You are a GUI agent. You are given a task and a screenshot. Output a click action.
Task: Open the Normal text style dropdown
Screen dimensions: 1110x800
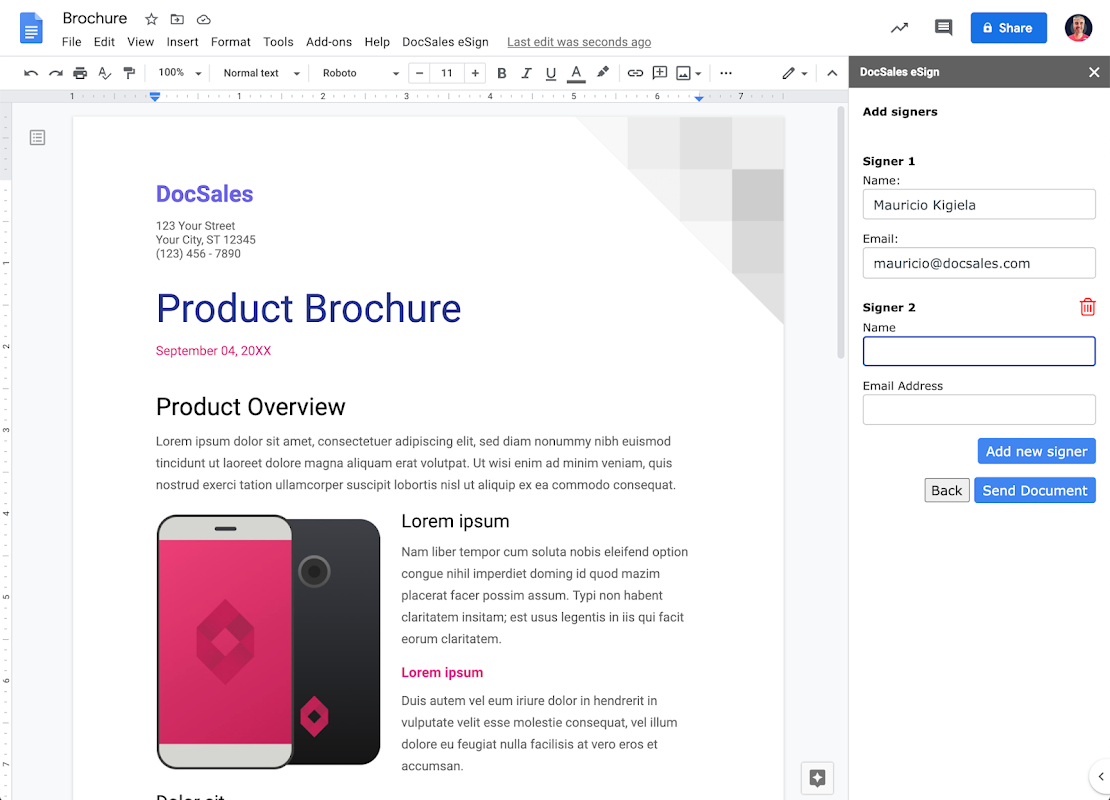pos(261,73)
